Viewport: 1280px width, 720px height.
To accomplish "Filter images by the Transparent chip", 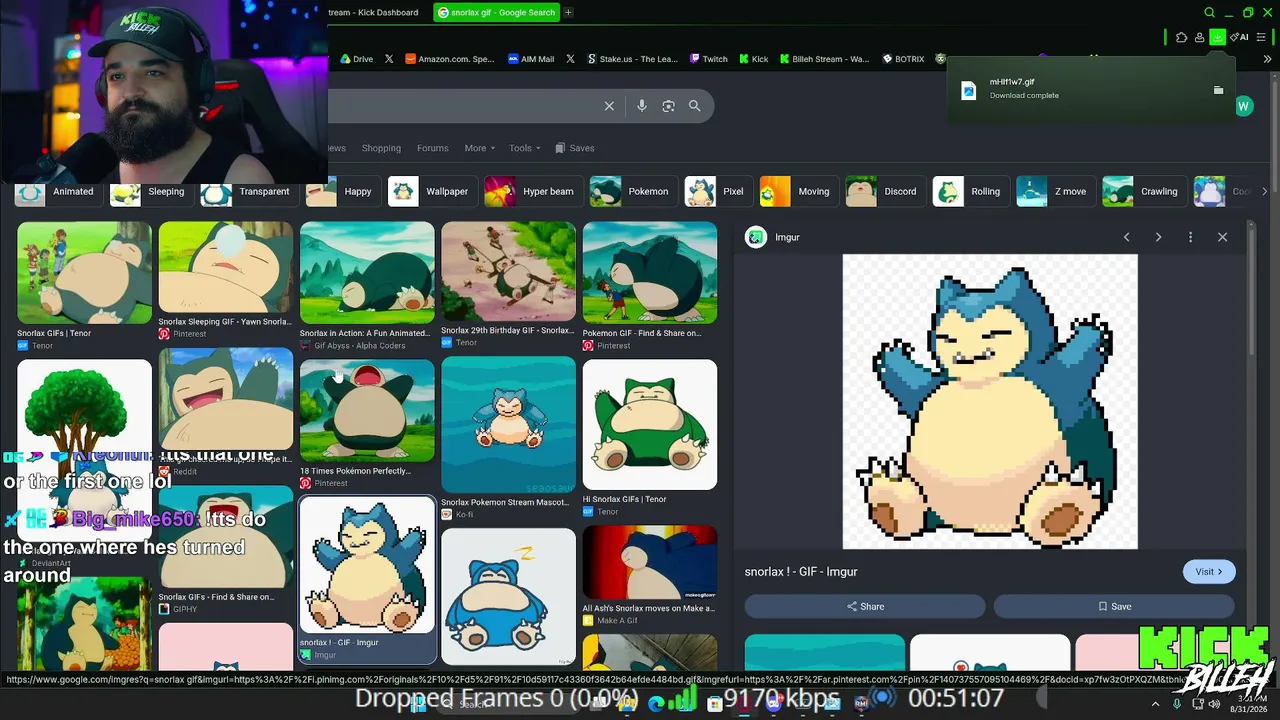I will (x=248, y=191).
